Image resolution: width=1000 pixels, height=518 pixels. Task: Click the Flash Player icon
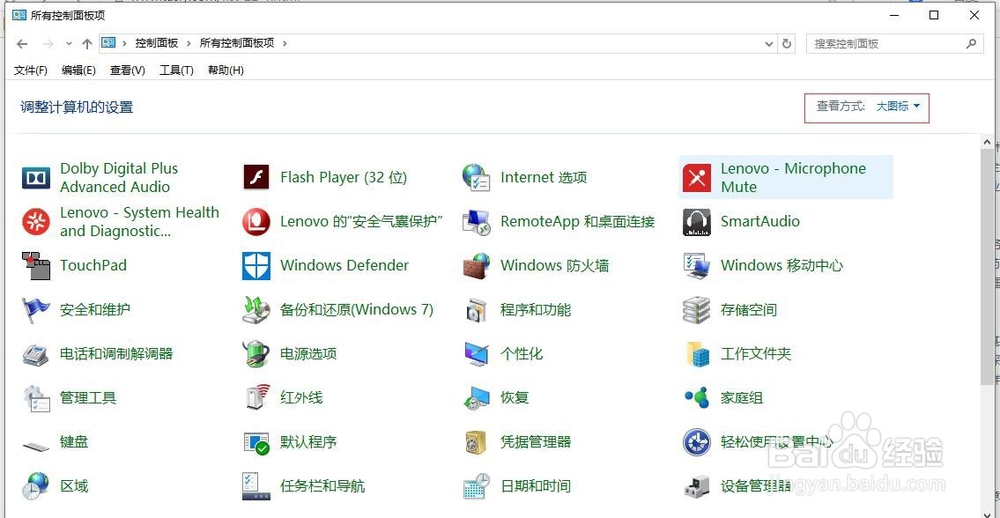(256, 177)
